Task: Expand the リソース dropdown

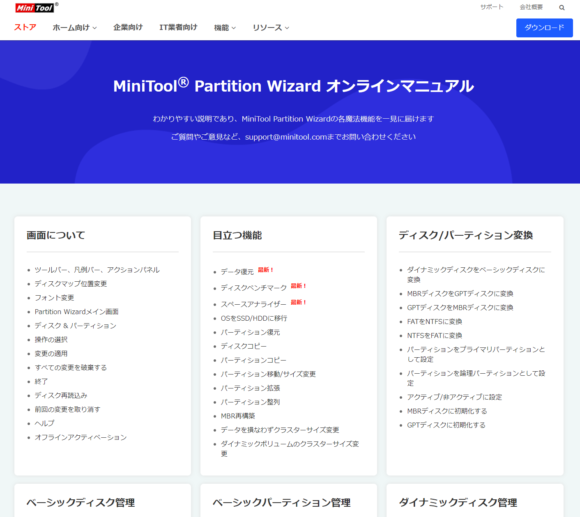Action: coord(271,28)
